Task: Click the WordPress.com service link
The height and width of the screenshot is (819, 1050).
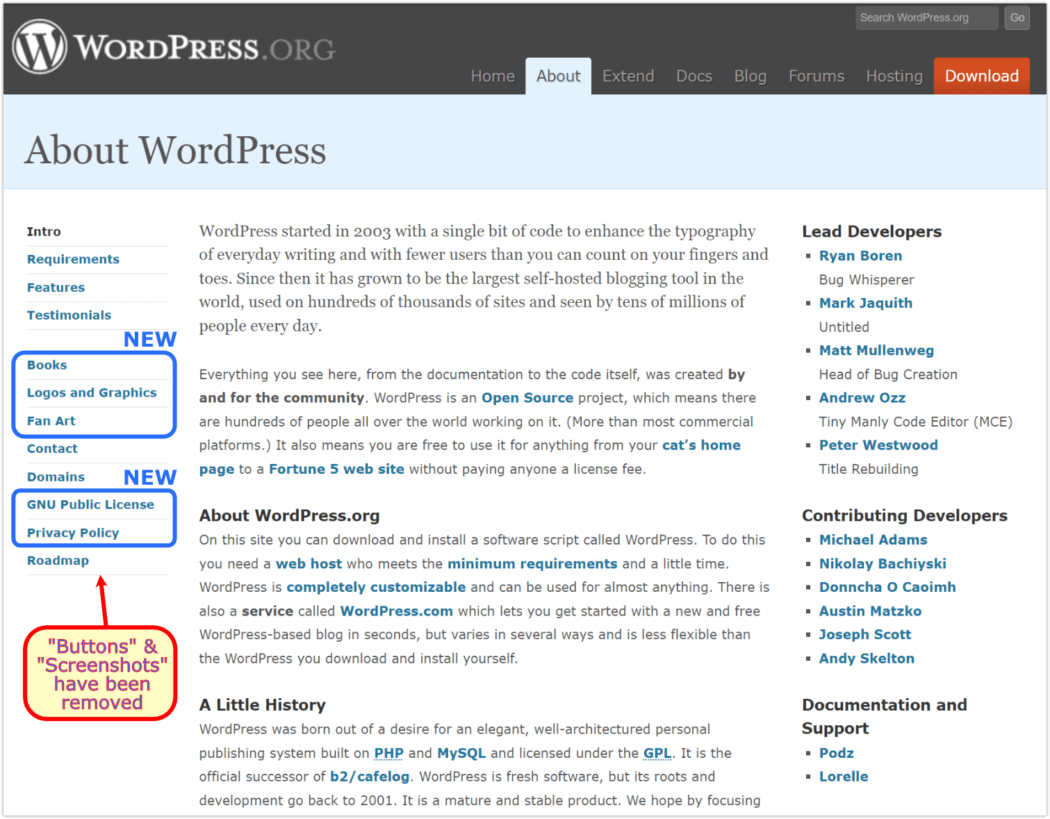Action: [x=396, y=611]
